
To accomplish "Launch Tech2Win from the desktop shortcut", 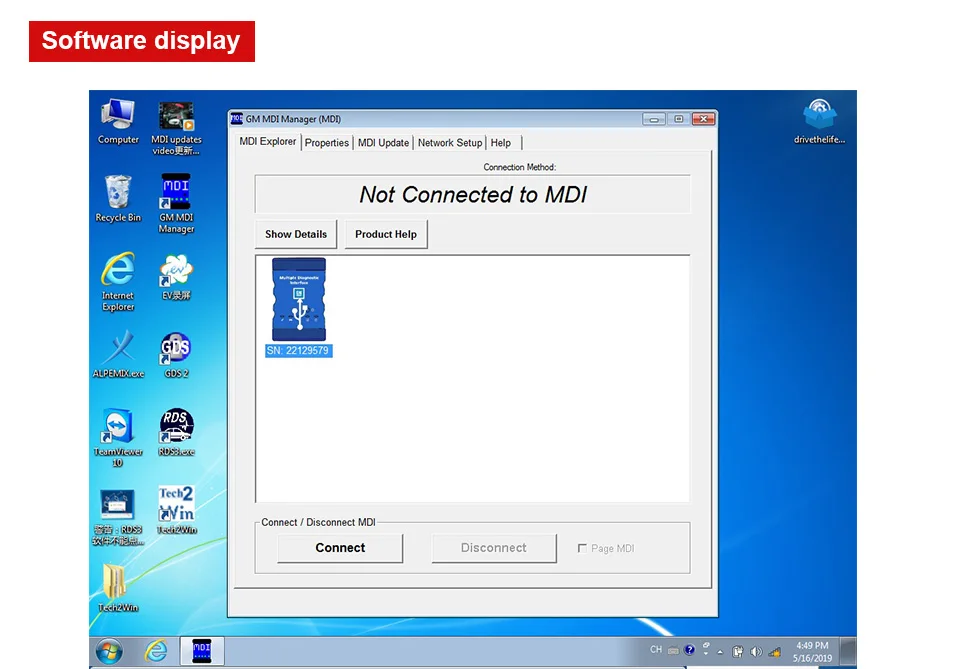I will 176,510.
